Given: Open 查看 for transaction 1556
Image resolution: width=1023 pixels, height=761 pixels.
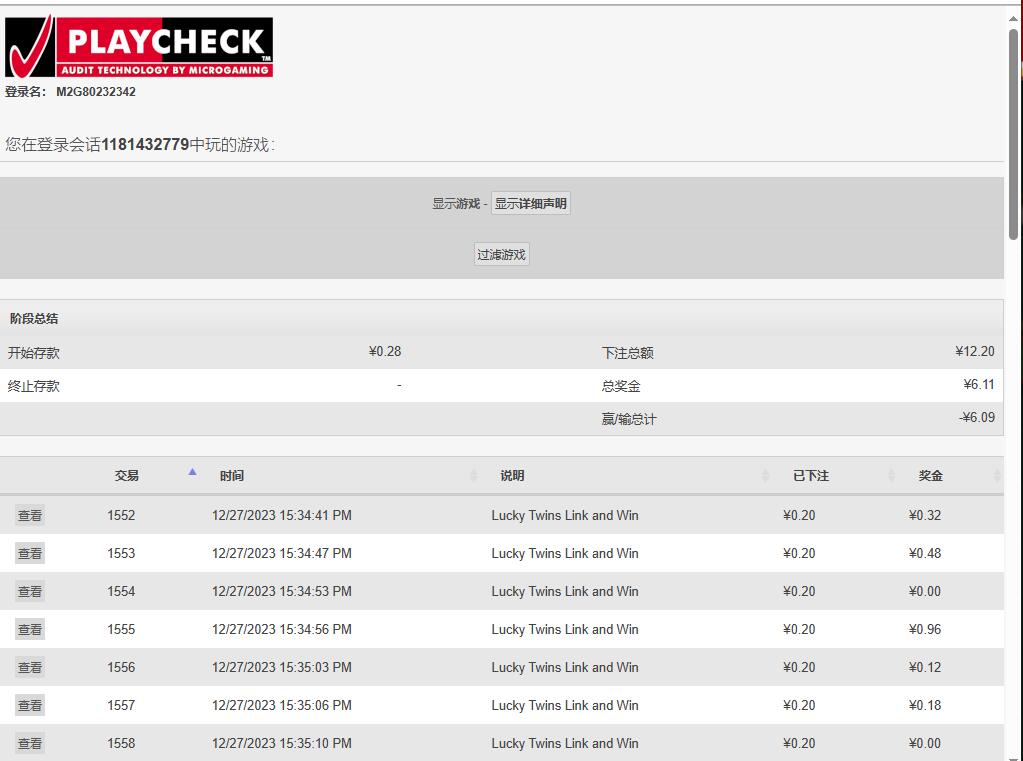Looking at the screenshot, I should [30, 668].
